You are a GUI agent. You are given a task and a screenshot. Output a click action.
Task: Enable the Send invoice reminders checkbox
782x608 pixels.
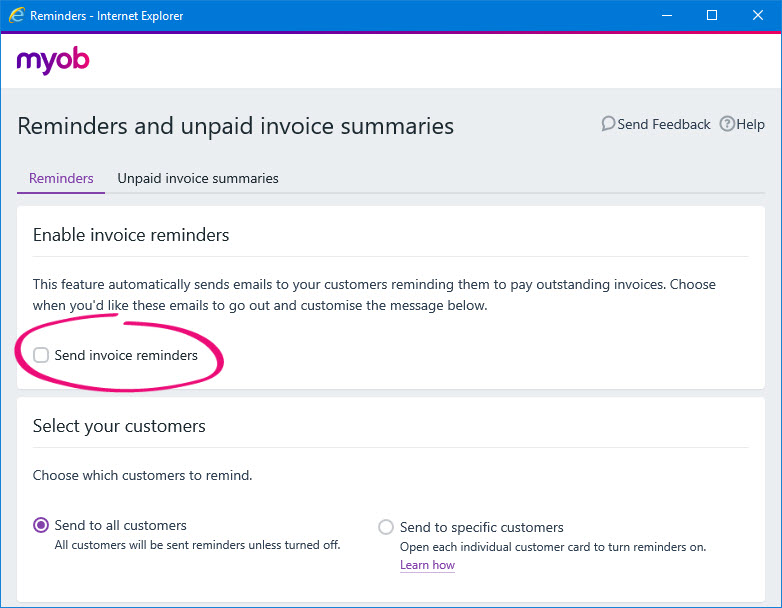pos(41,355)
